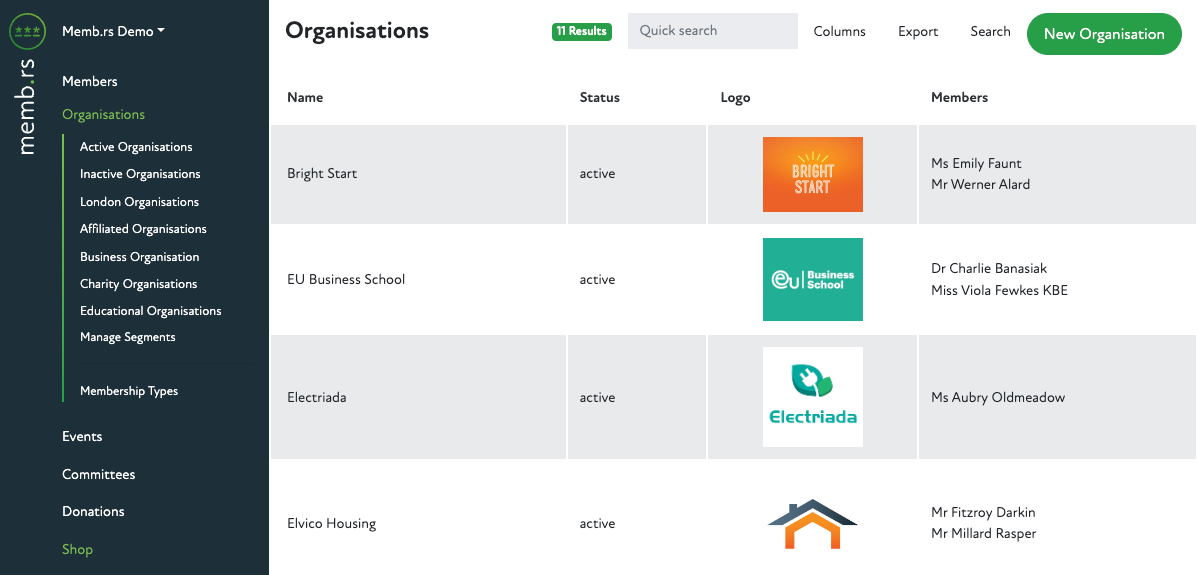Open the Donations sidebar item

pyautogui.click(x=93, y=511)
